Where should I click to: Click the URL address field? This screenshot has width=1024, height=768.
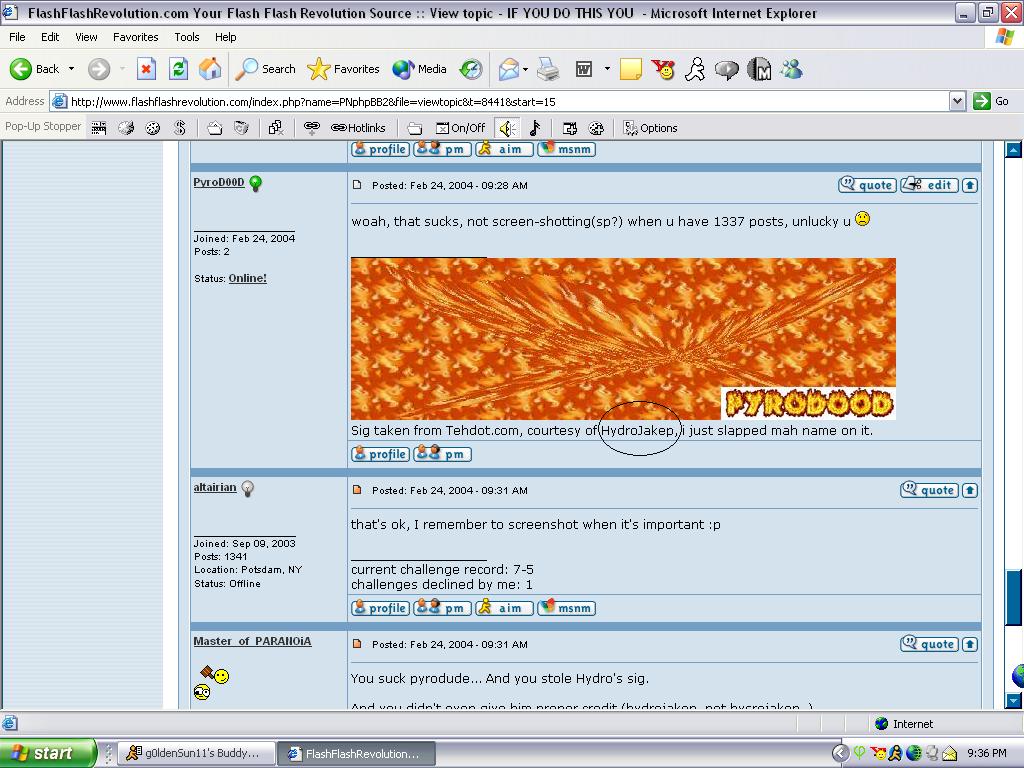pyautogui.click(x=500, y=101)
